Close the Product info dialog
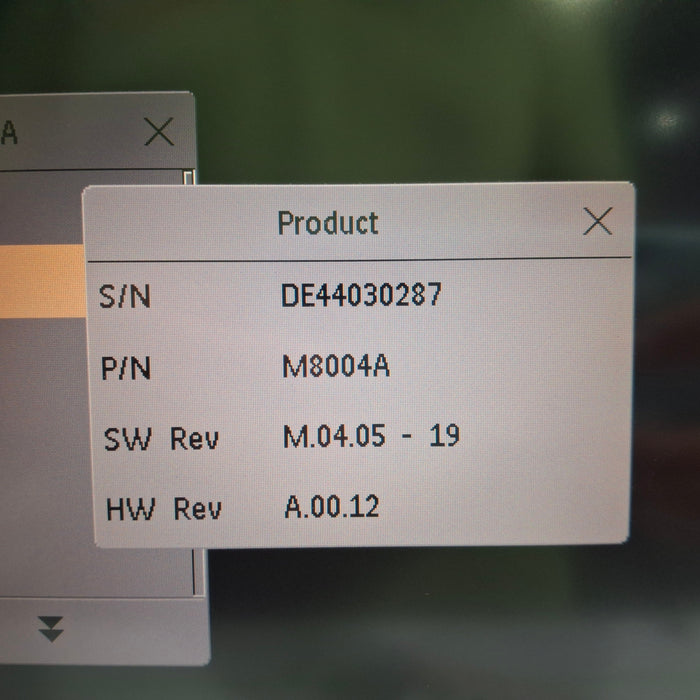The height and width of the screenshot is (700, 700). coord(597,221)
